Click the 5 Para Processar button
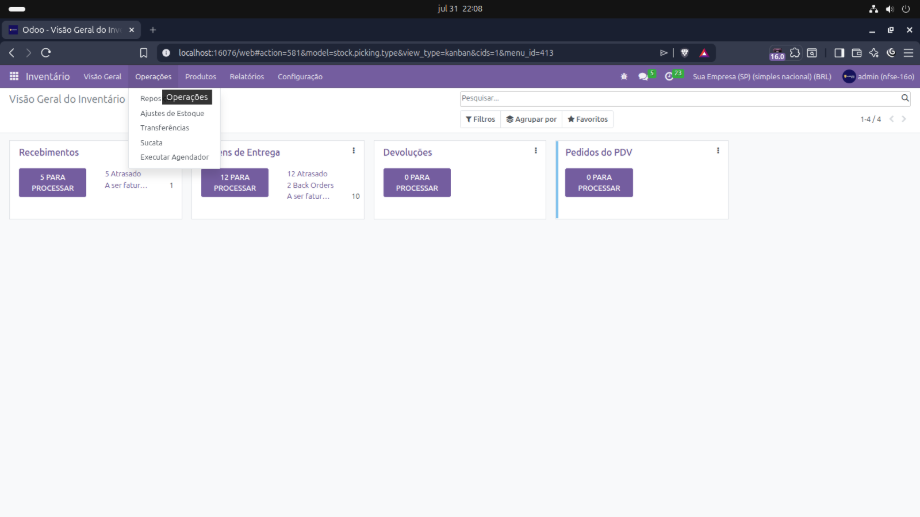920x517 pixels. click(52, 183)
